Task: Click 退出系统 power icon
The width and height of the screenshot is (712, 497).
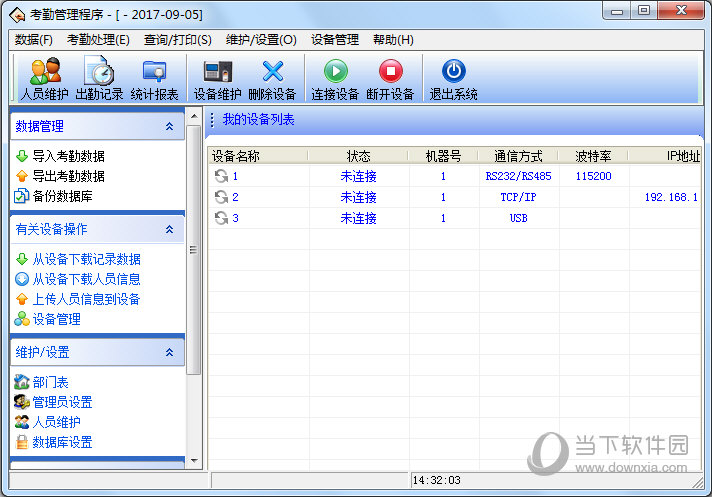Action: pyautogui.click(x=454, y=71)
